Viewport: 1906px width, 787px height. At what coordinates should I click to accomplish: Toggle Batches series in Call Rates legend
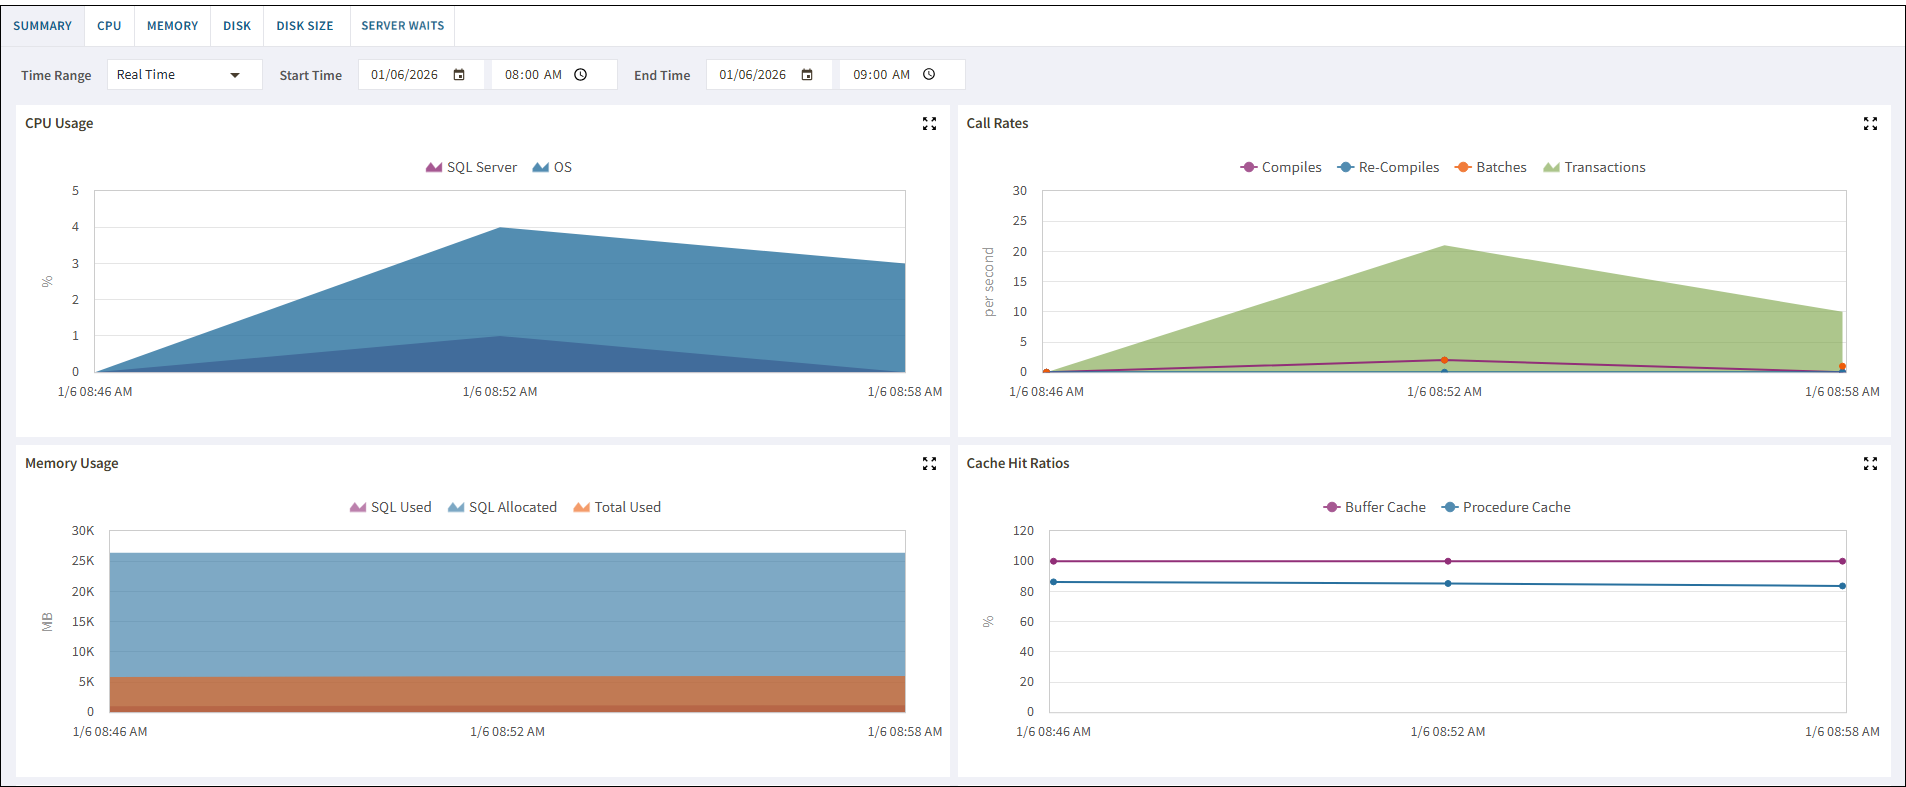1491,167
